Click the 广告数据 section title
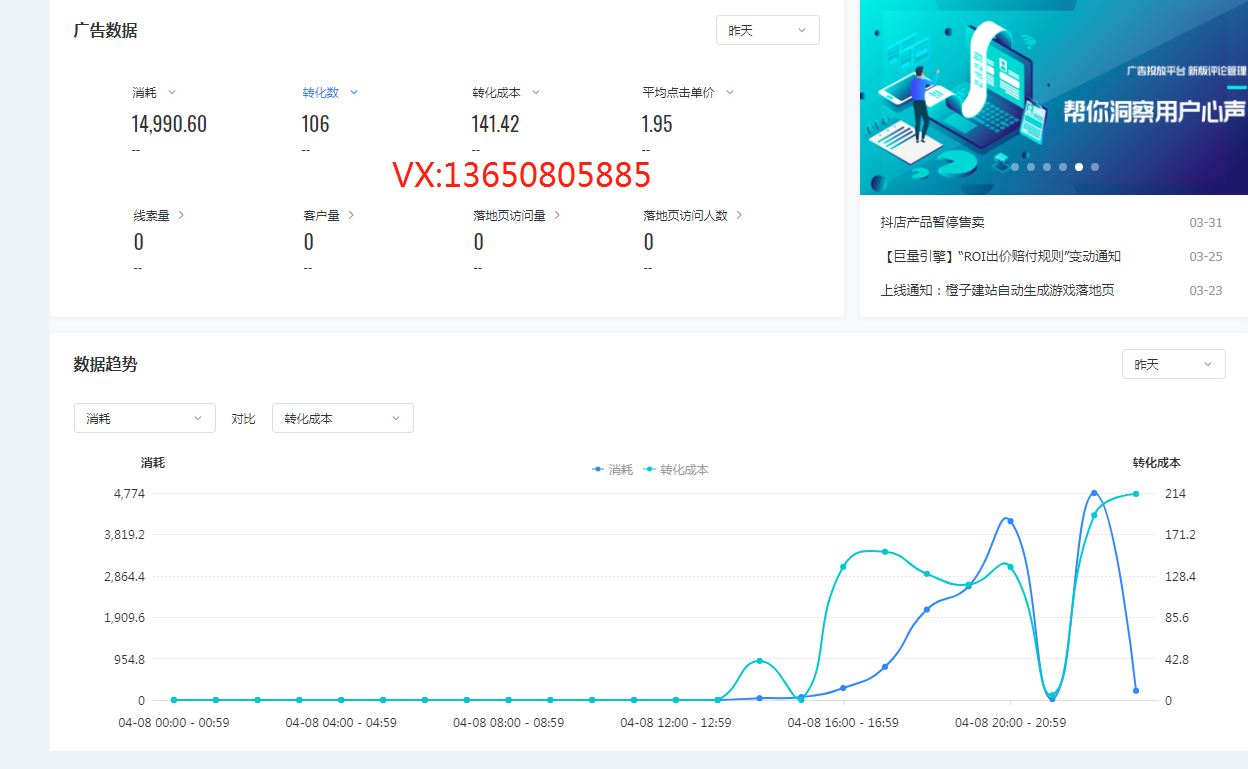 [105, 30]
